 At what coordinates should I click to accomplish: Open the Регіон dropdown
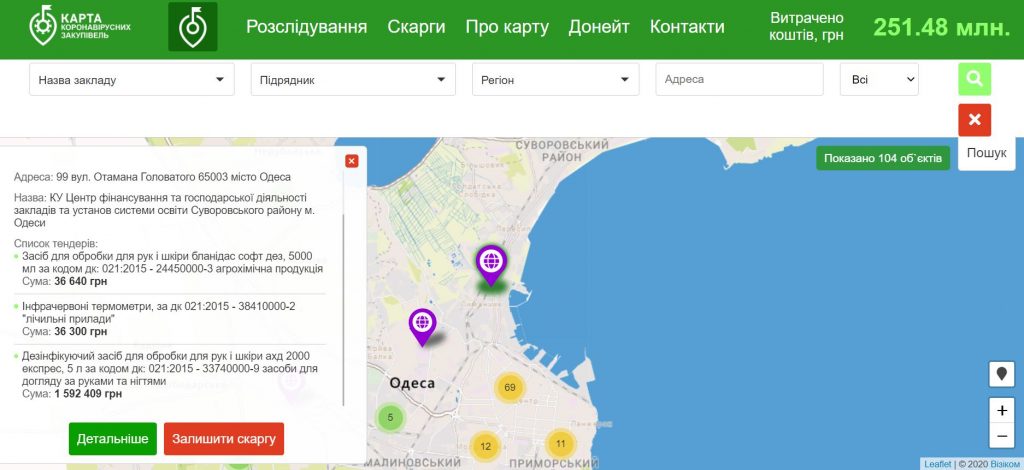click(555, 80)
